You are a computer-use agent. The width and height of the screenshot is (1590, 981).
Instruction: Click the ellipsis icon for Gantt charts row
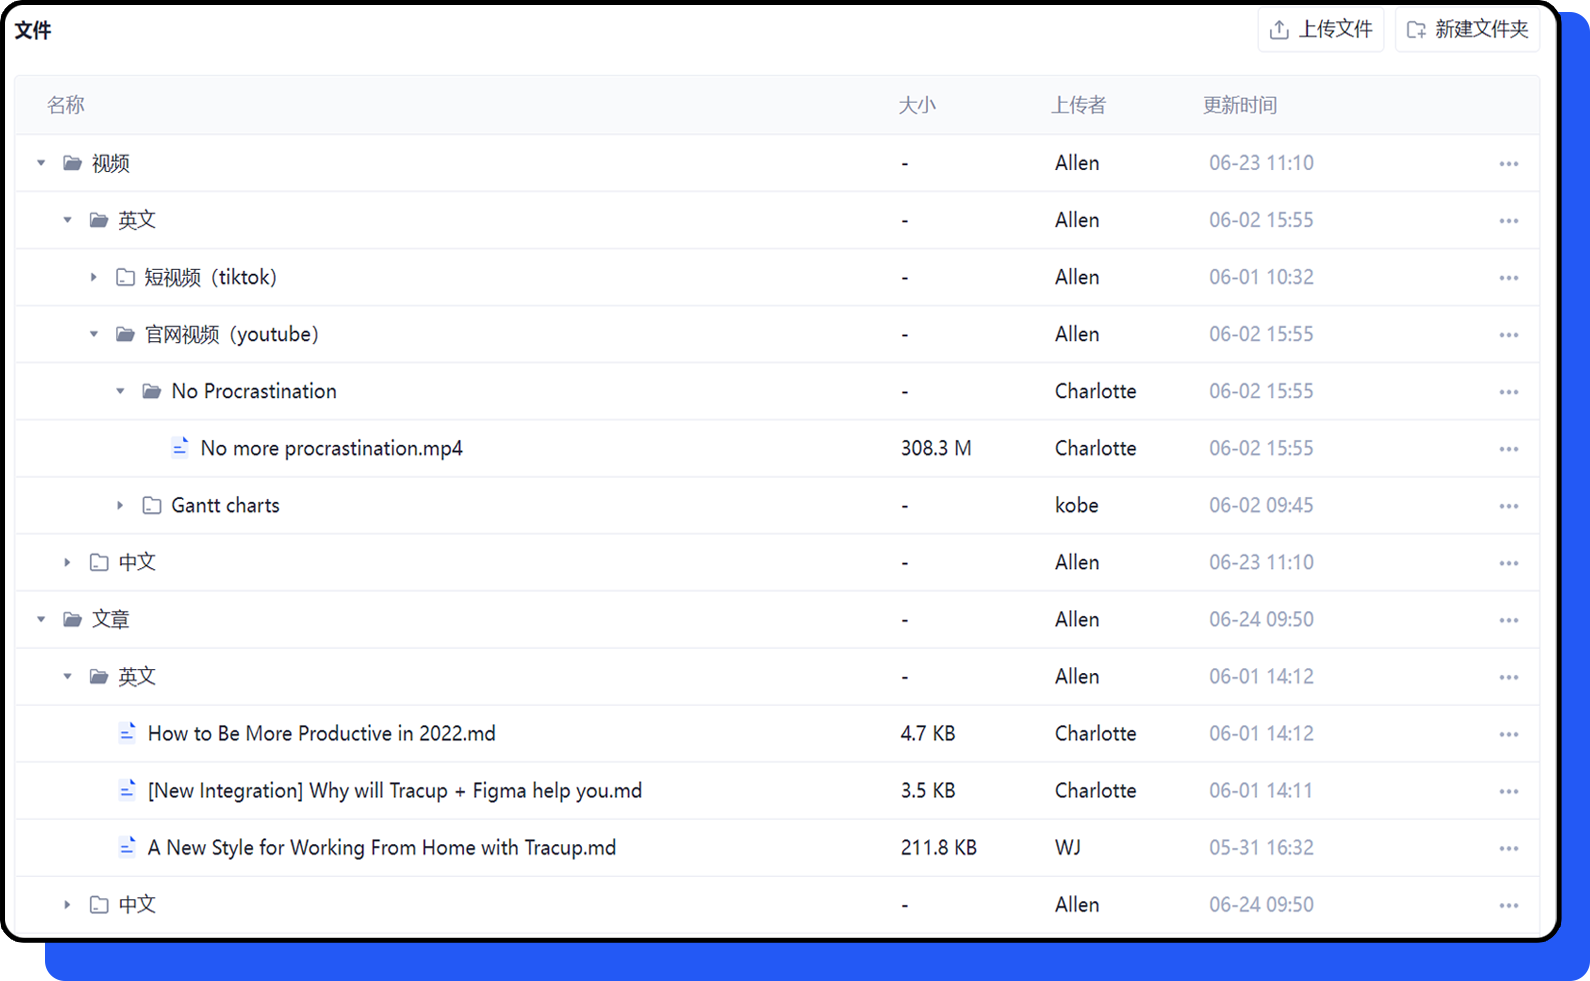coord(1508,506)
